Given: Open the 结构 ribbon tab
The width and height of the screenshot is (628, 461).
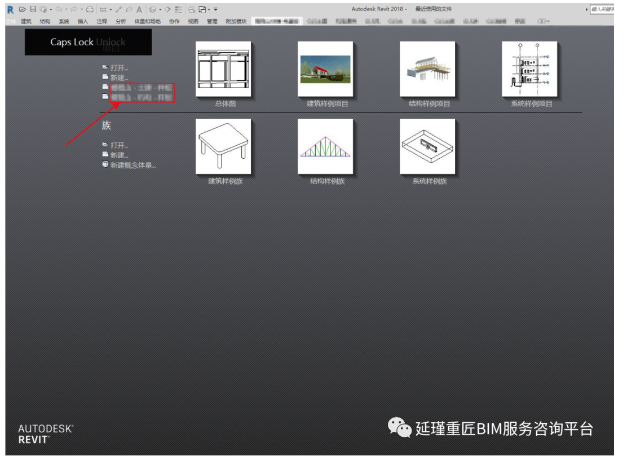Looking at the screenshot, I should [45, 21].
